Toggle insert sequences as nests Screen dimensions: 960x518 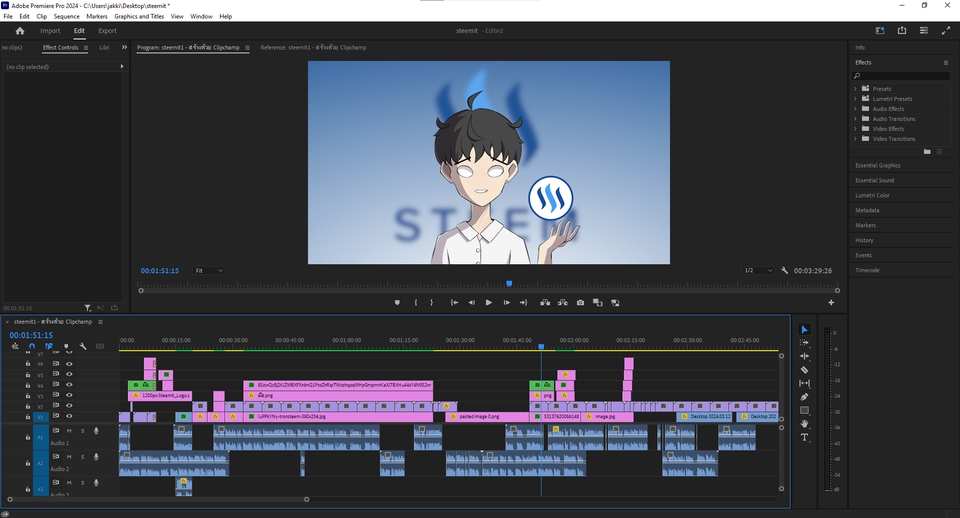(x=15, y=346)
